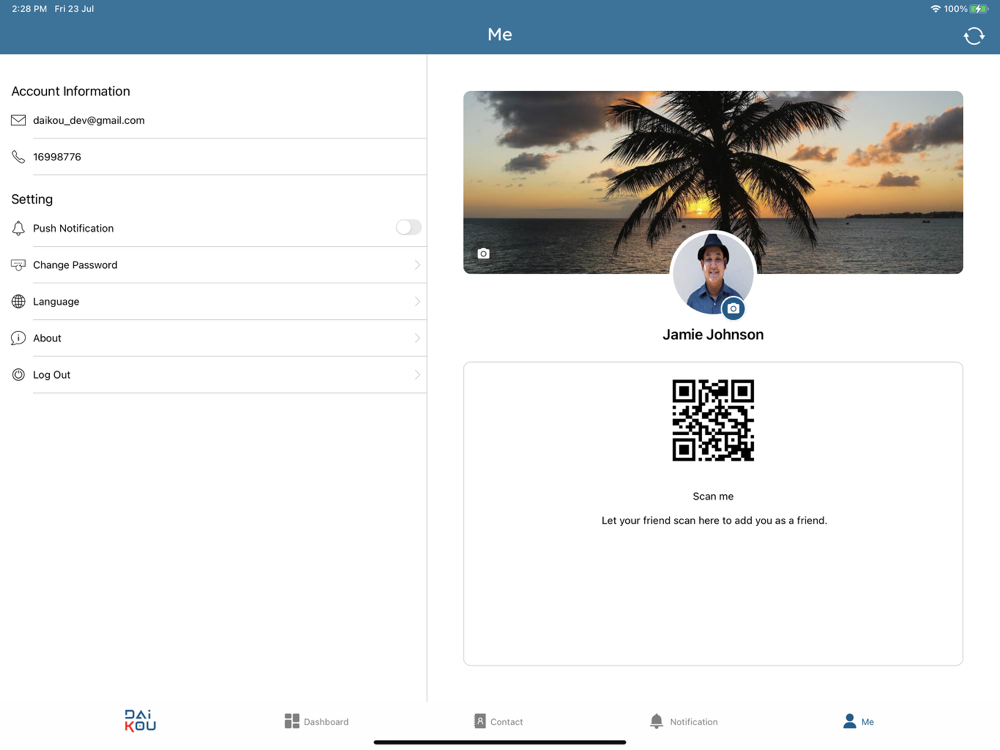Click the phone number 16998776
Screen dimensions: 1000x750
coord(57,157)
